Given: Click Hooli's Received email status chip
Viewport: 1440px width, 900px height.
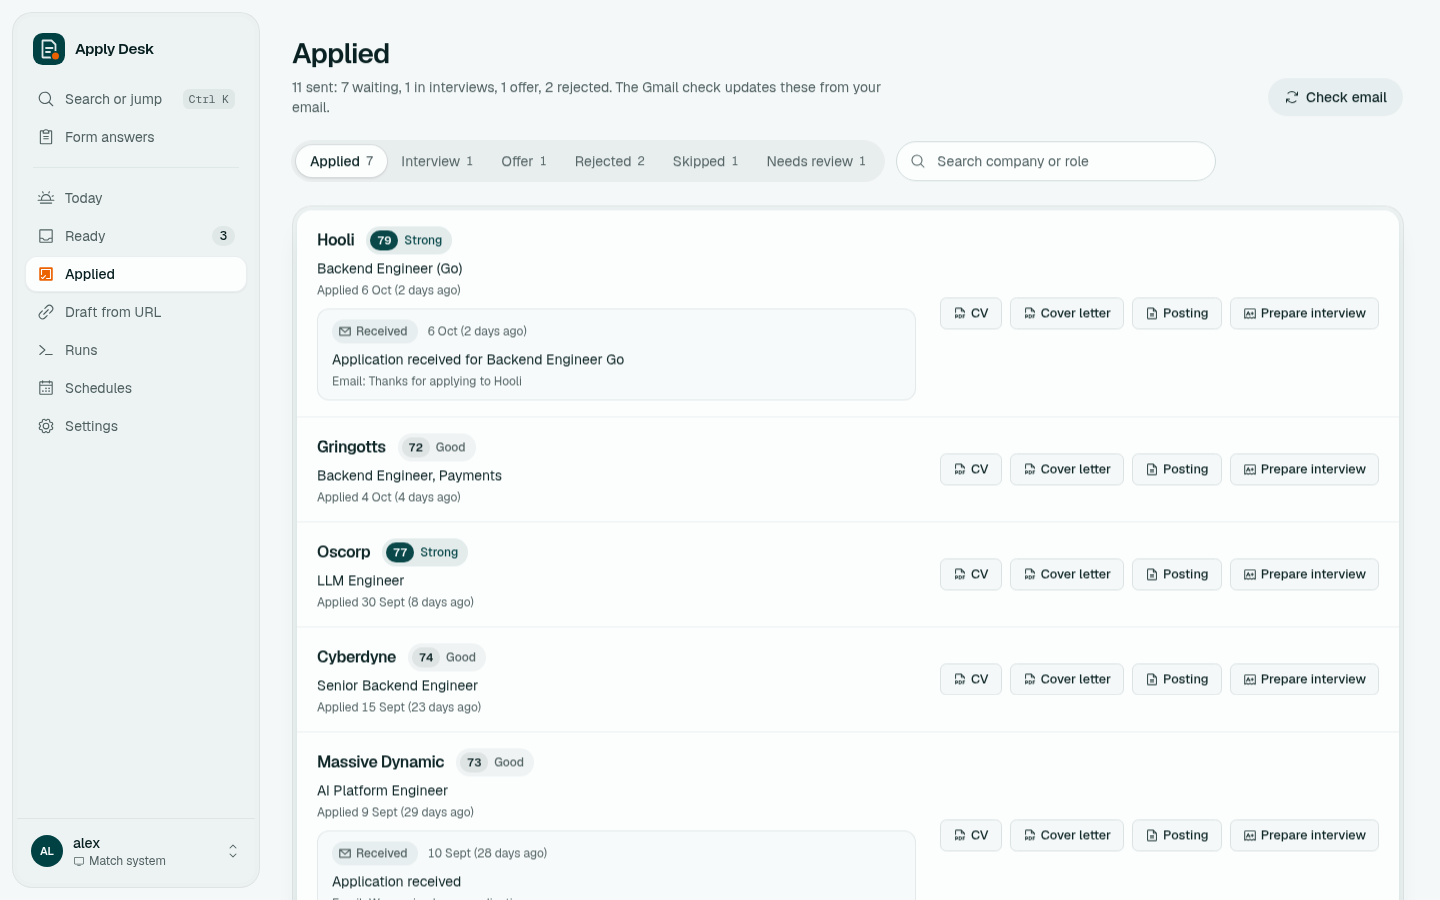Looking at the screenshot, I should coord(374,331).
